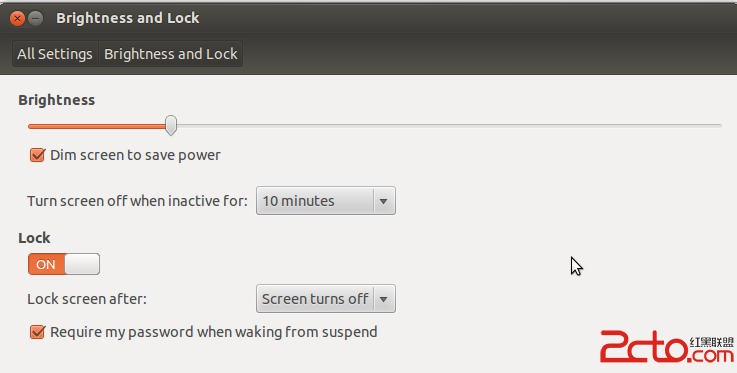Turn off the Lock ON switch
Viewport: 737px width, 373px height.
(64, 264)
